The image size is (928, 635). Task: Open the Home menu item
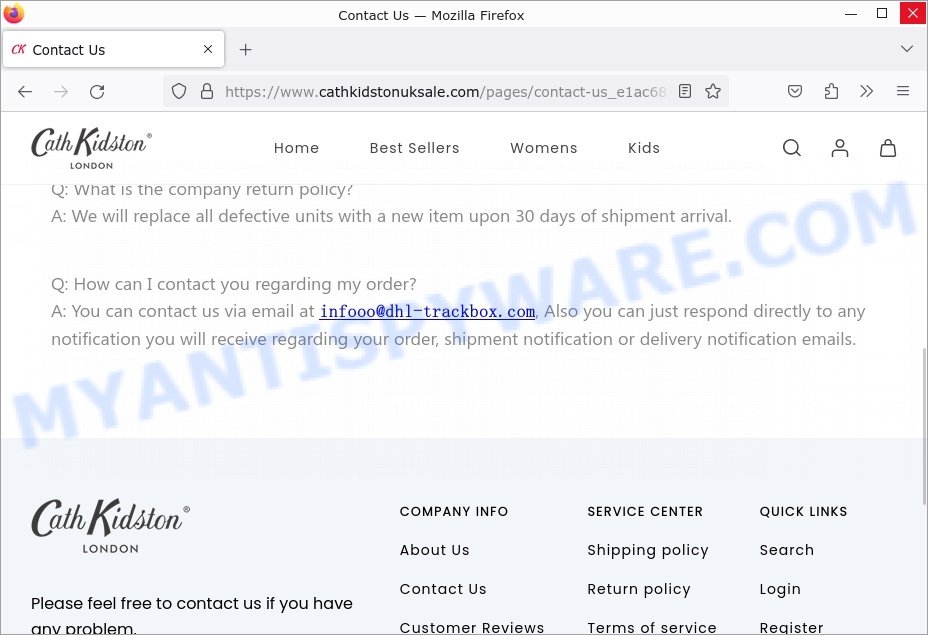coord(297,148)
